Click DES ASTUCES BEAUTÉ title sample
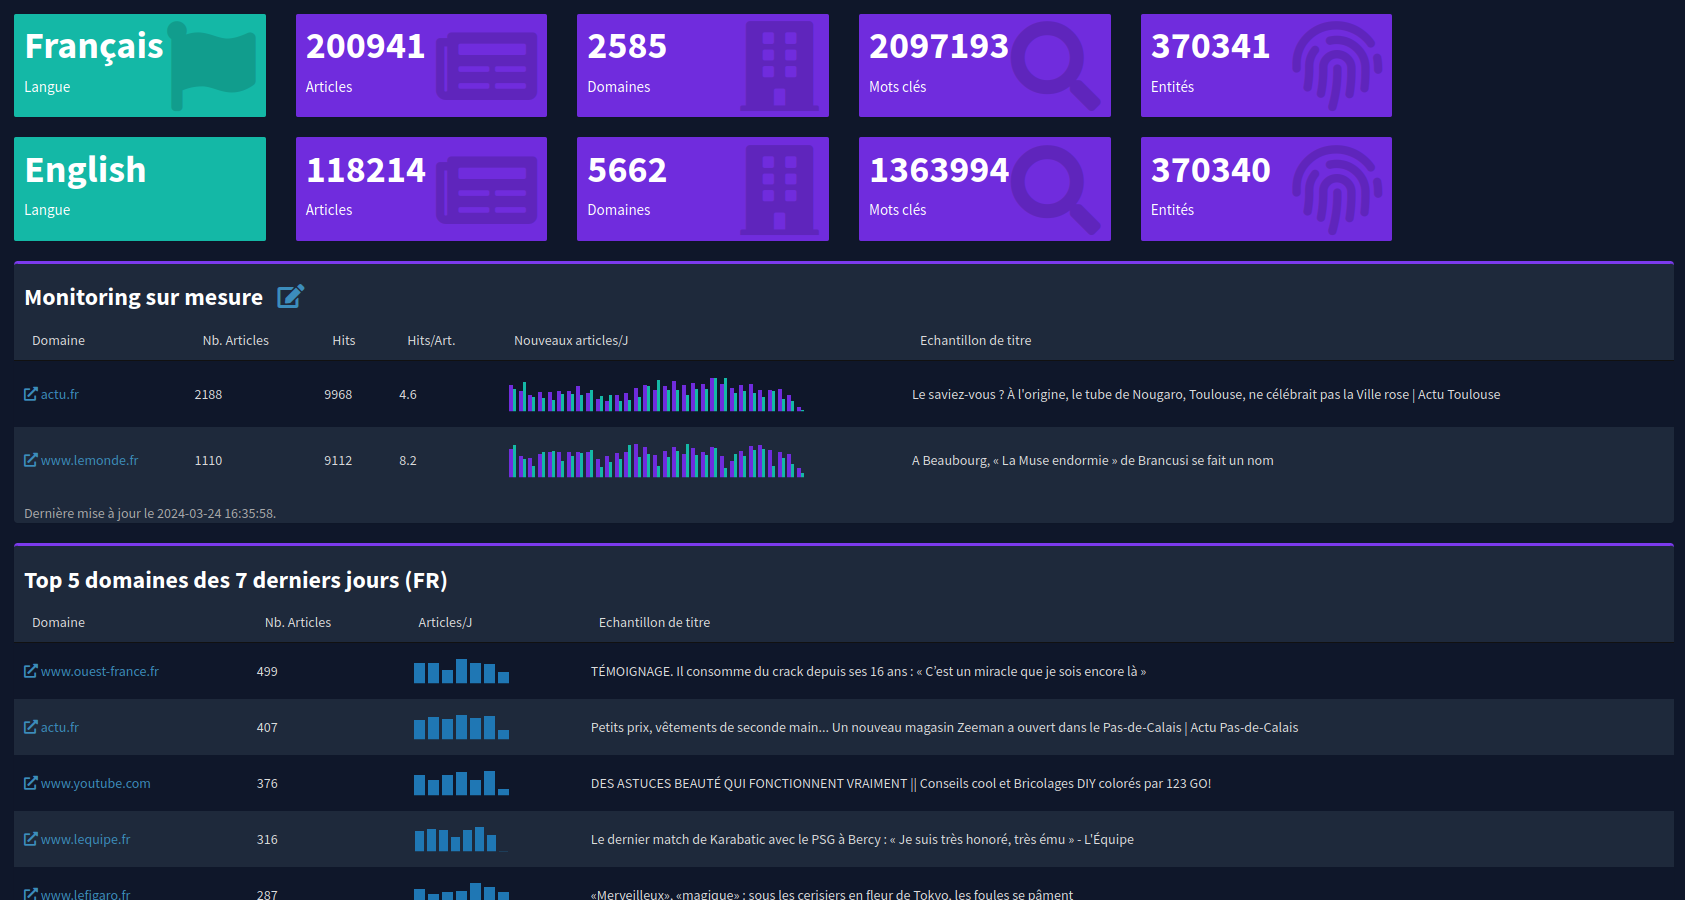Screen dimensions: 1685x900 tap(901, 783)
